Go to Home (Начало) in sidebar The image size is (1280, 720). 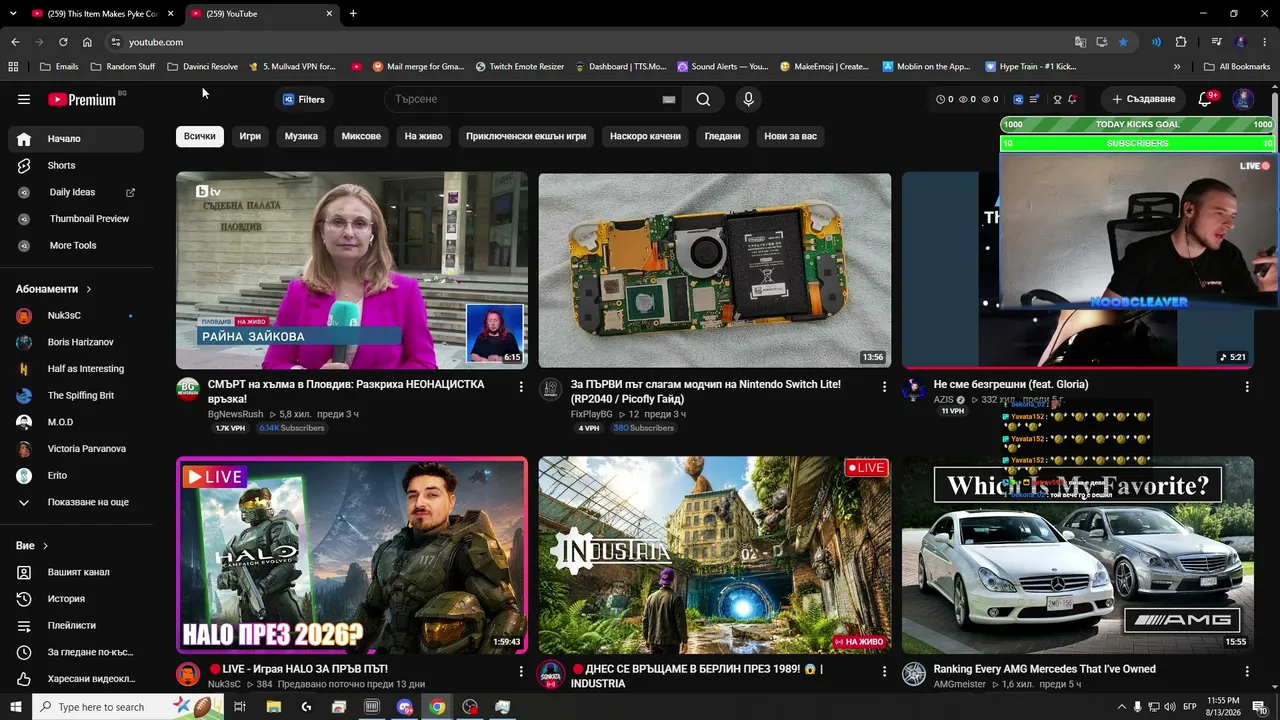click(x=76, y=139)
